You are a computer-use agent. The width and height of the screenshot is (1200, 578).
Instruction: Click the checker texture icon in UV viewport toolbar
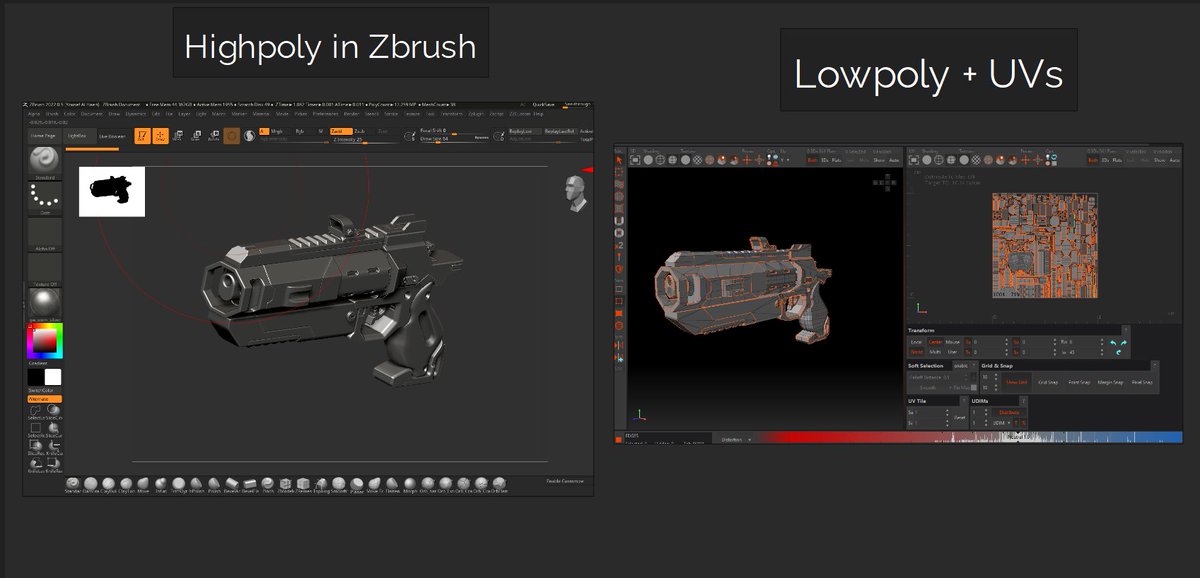(977, 160)
